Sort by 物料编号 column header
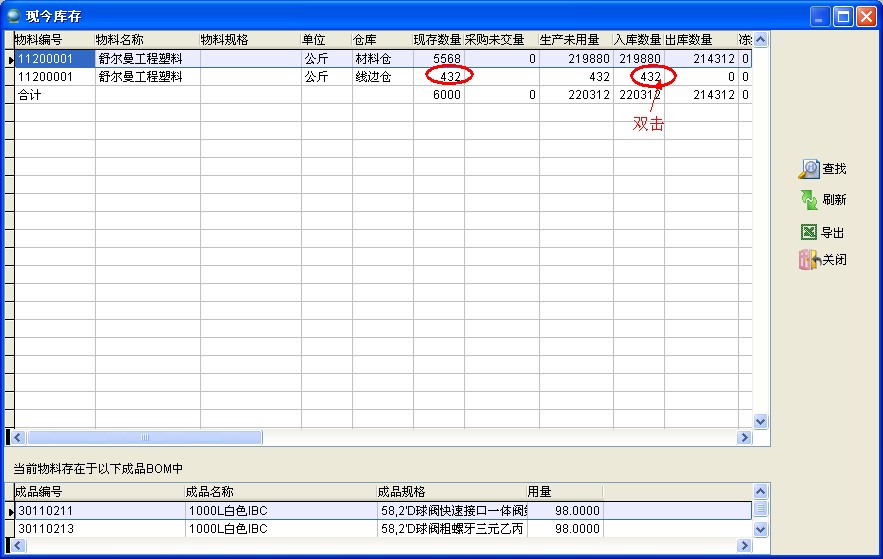883x559 pixels. point(55,40)
